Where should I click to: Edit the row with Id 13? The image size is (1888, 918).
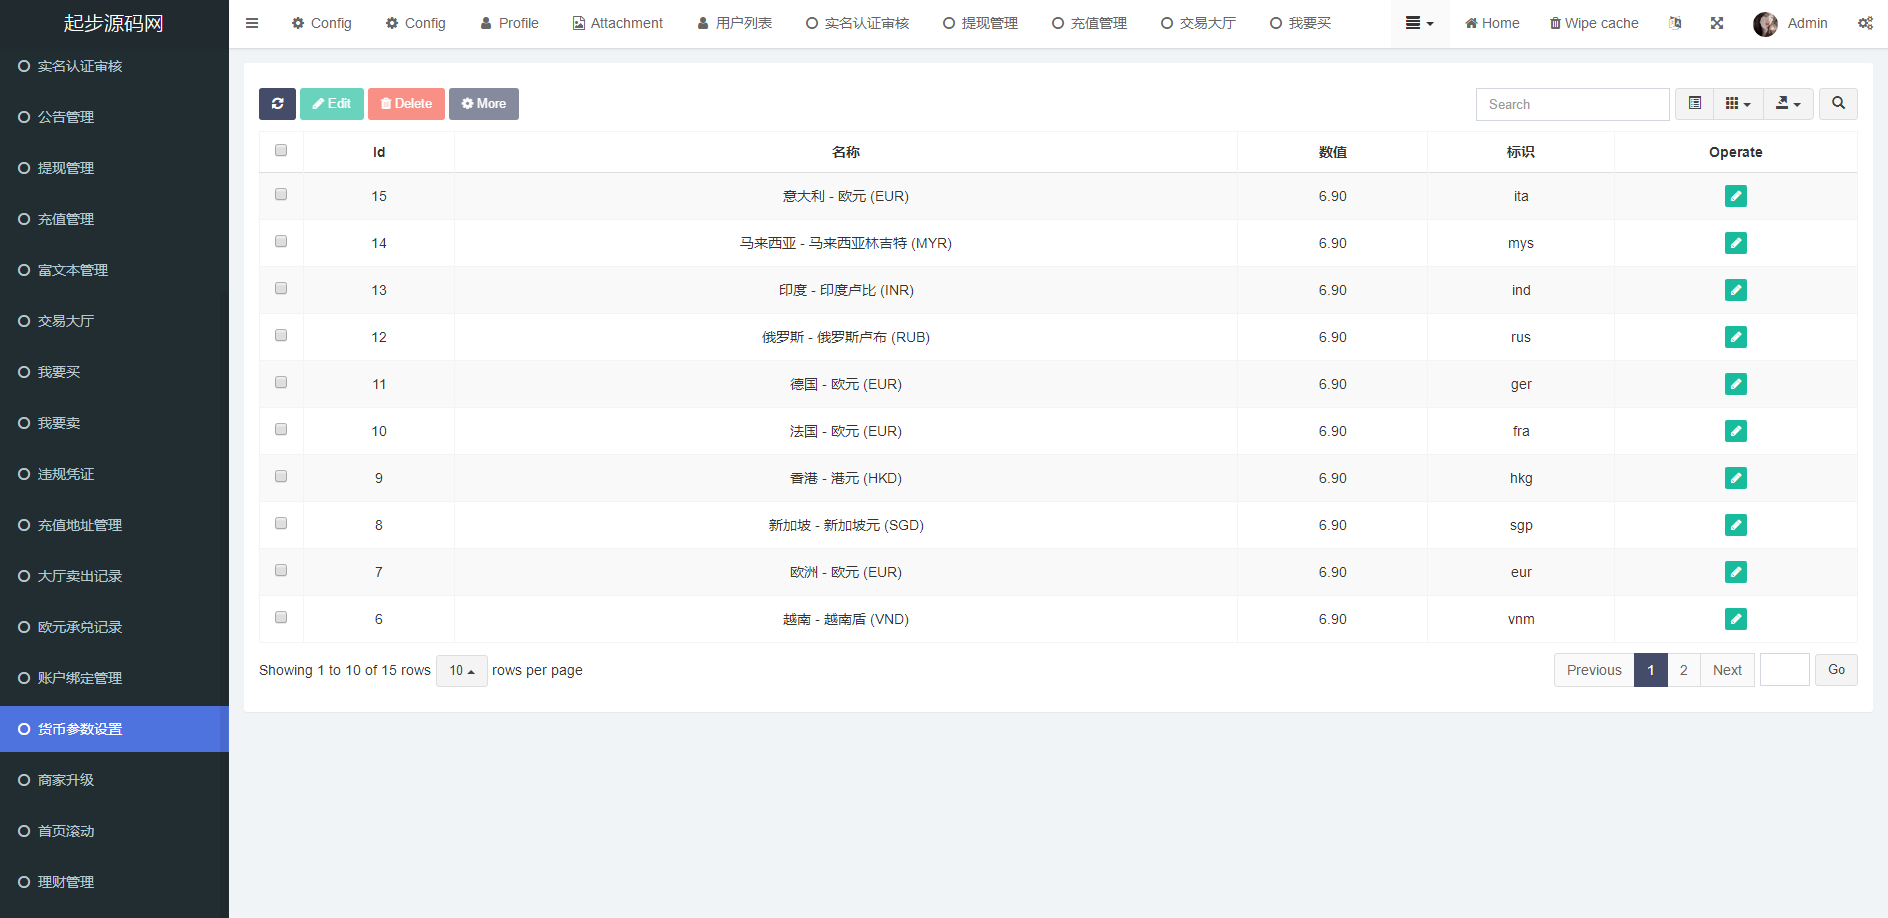click(x=1736, y=290)
